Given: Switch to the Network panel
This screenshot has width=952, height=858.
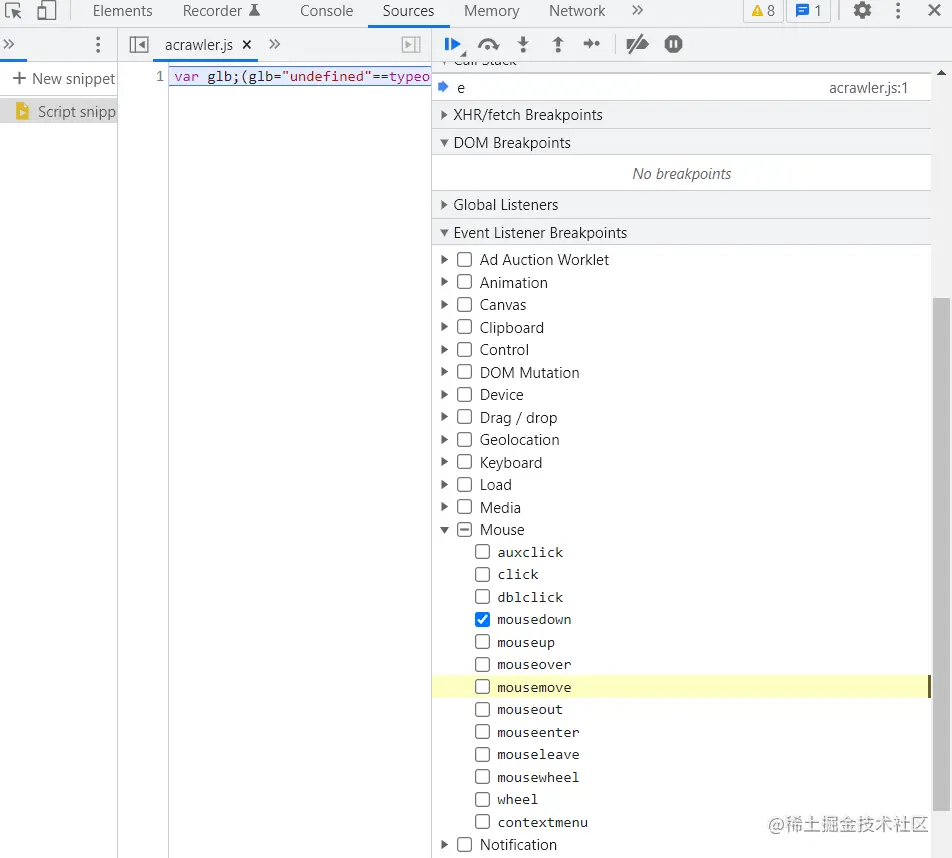Looking at the screenshot, I should tap(577, 11).
